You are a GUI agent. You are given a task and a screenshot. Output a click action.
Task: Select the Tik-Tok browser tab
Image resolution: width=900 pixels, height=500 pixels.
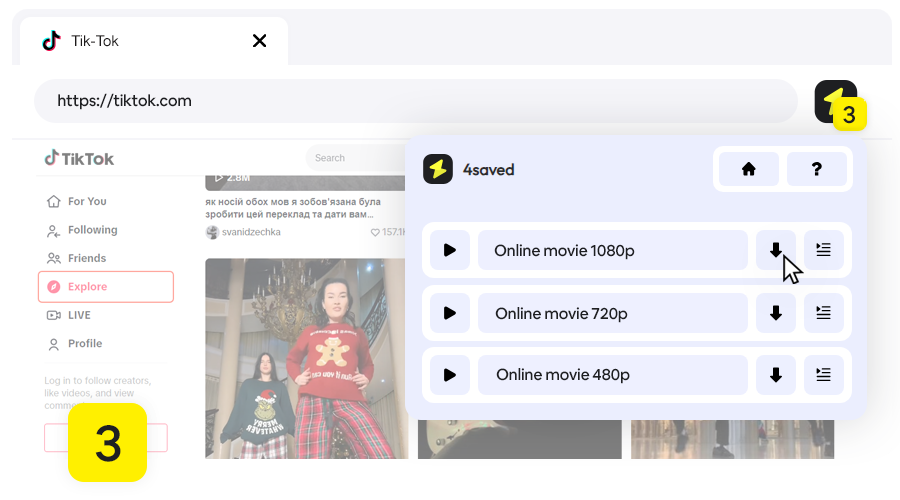point(140,41)
